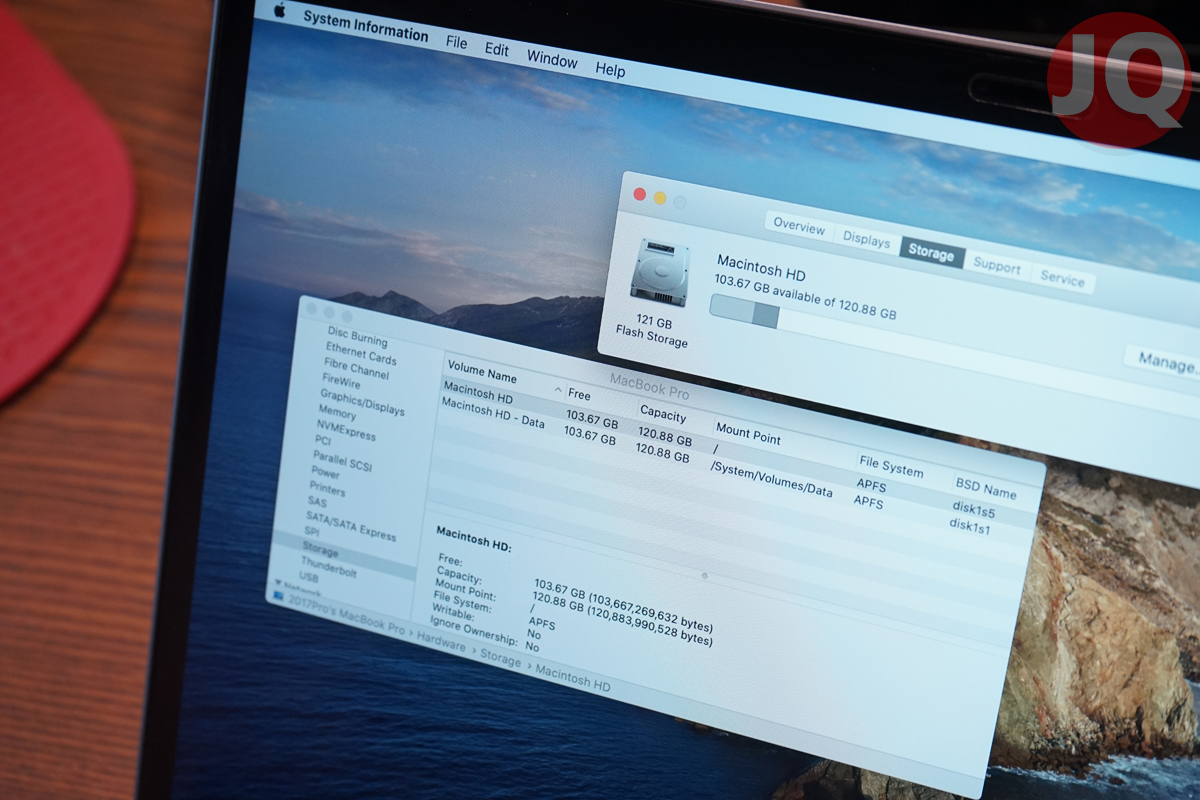Sort by the Free column header
This screenshot has width=1200, height=800.
point(579,394)
